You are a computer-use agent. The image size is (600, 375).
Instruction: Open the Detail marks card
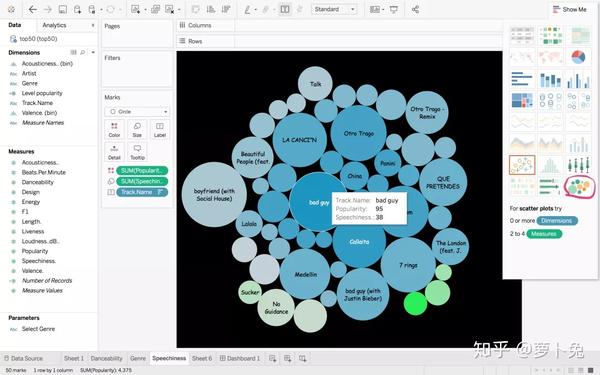114,152
